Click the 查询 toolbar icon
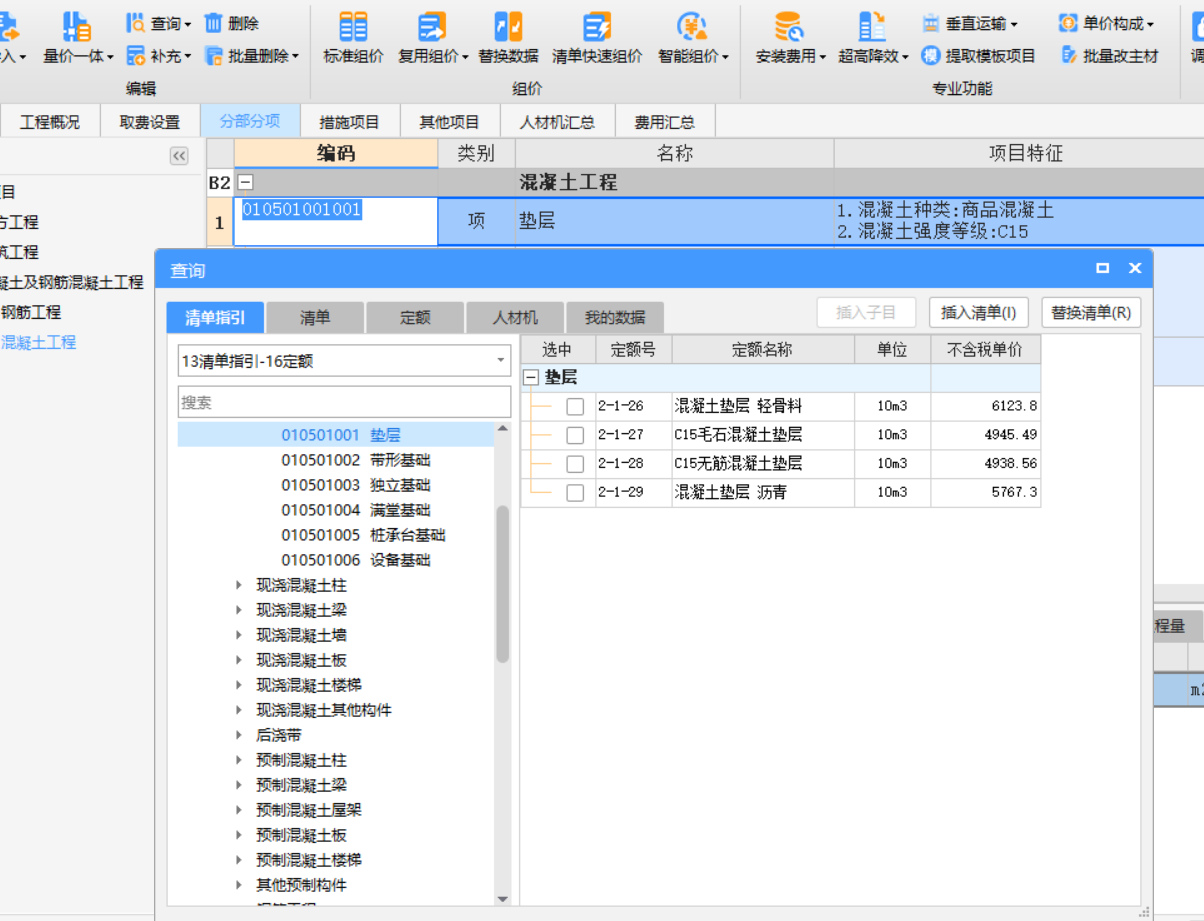1204x921 pixels. (136, 23)
